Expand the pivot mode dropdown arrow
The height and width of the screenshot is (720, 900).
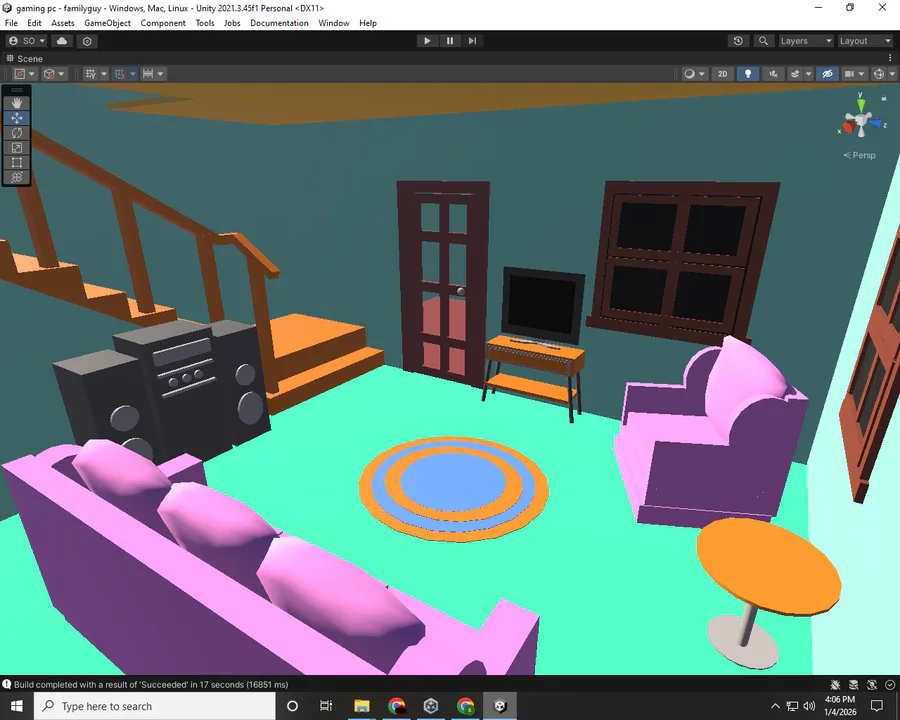(x=32, y=73)
